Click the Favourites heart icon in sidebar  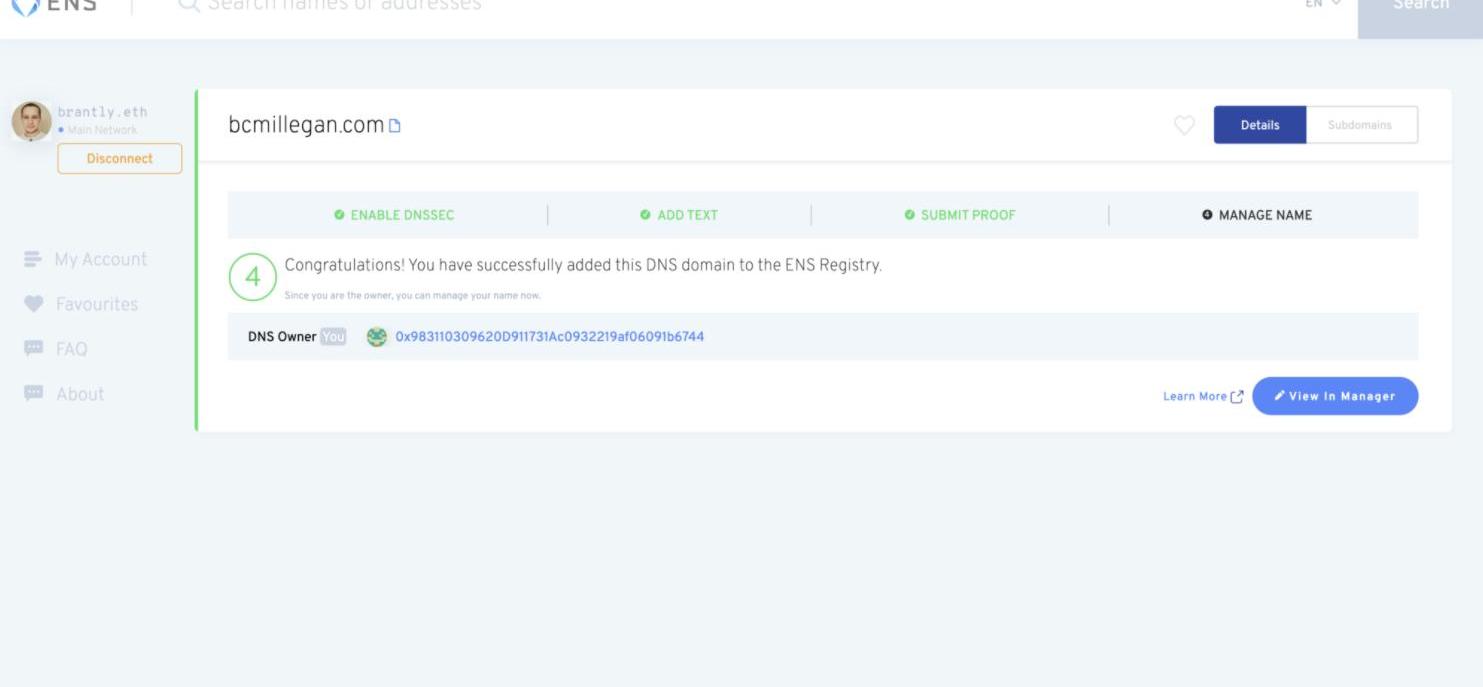(x=33, y=304)
